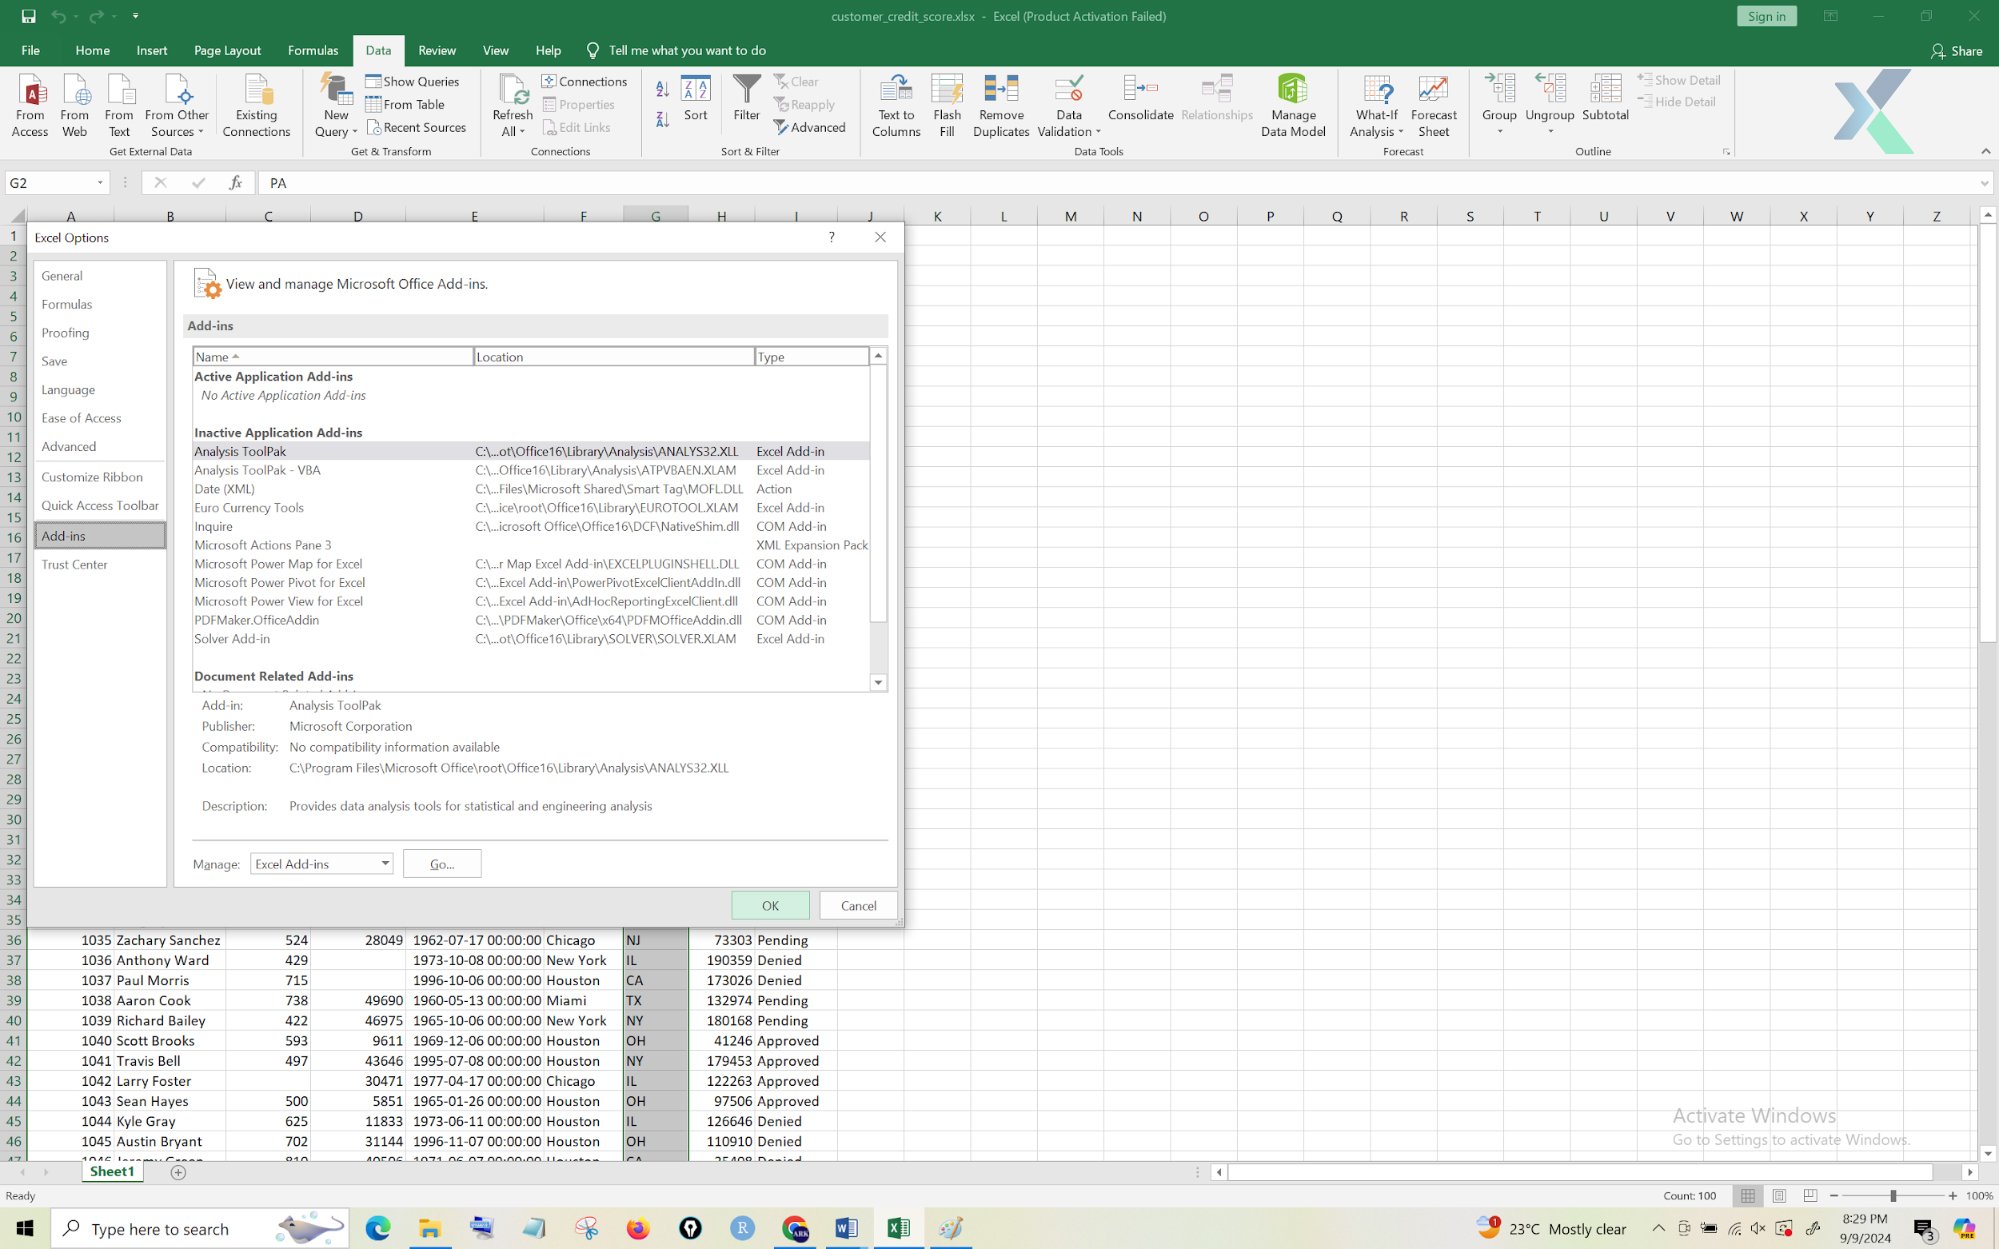Click the Sheet1 tab
The width and height of the screenshot is (1999, 1249).
[112, 1172]
